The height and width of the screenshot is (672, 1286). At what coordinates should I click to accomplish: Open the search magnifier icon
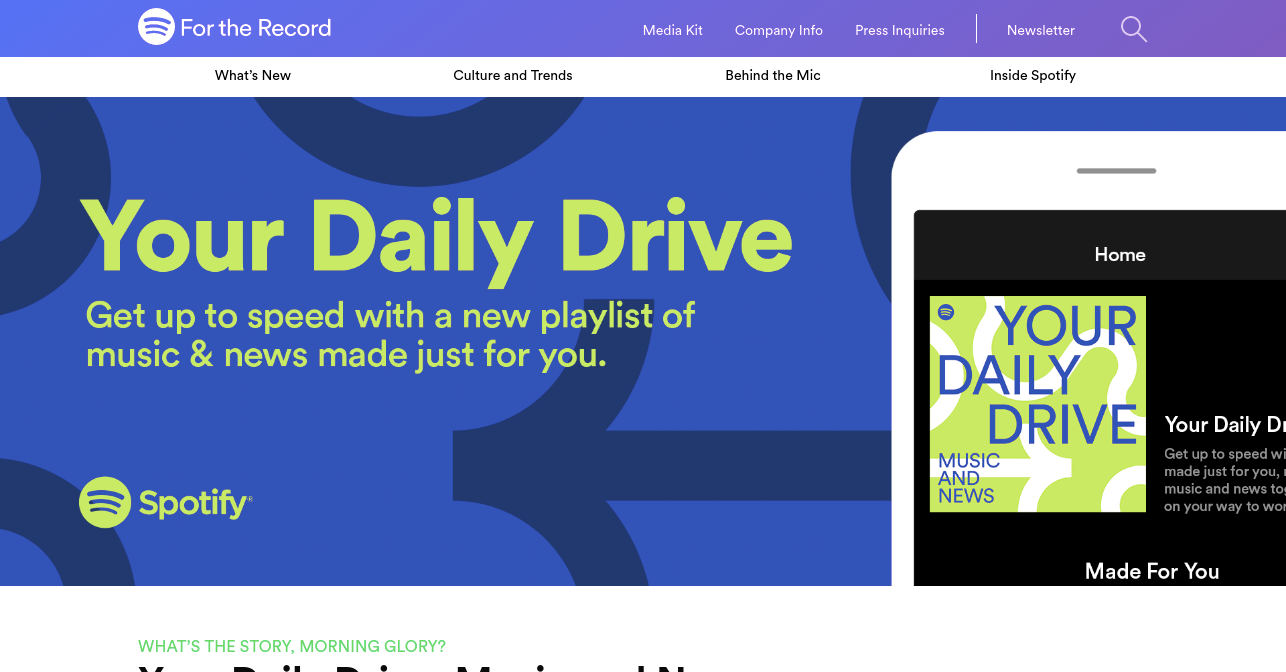pyautogui.click(x=1134, y=29)
